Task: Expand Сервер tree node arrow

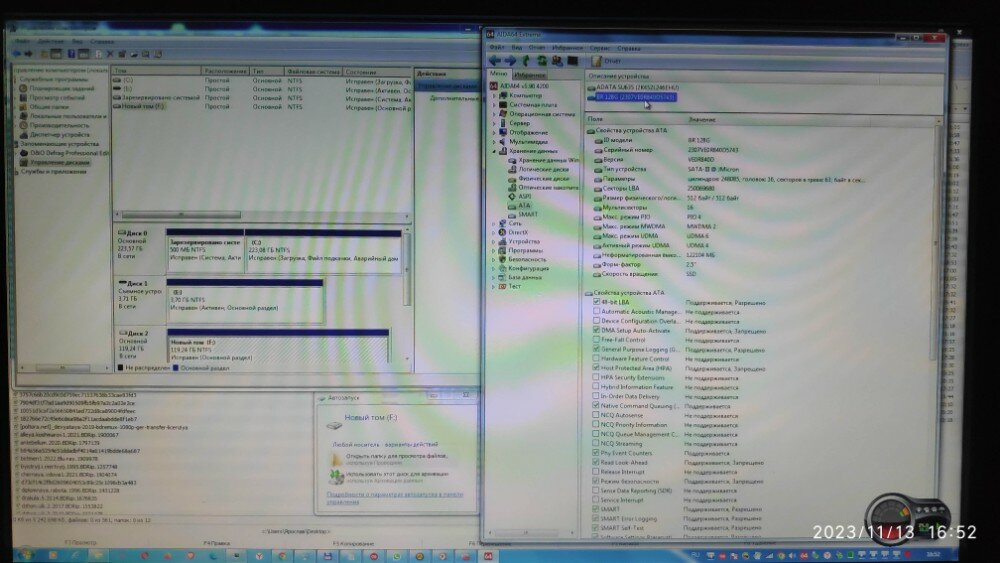Action: pyautogui.click(x=494, y=123)
